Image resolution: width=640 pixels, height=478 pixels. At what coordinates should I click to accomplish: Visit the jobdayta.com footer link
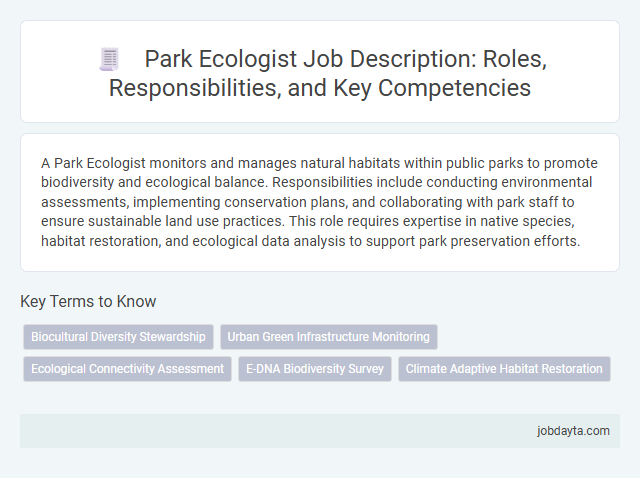point(573,431)
